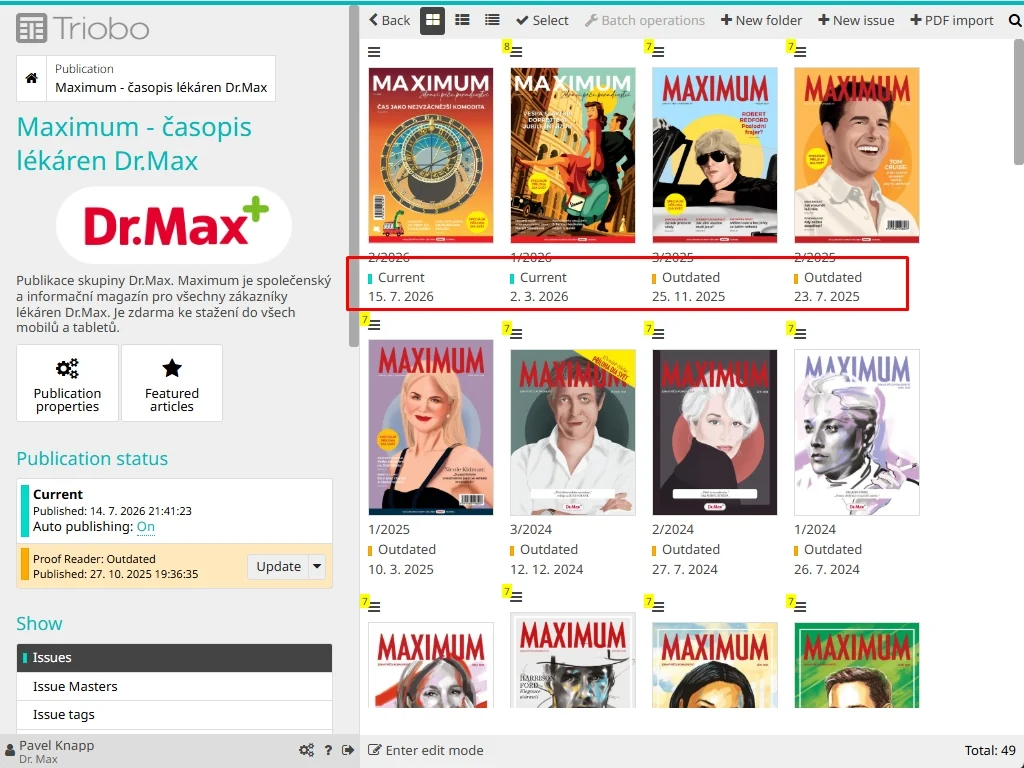Open the PDF import tool
This screenshot has height=768, width=1024.
[x=952, y=20]
